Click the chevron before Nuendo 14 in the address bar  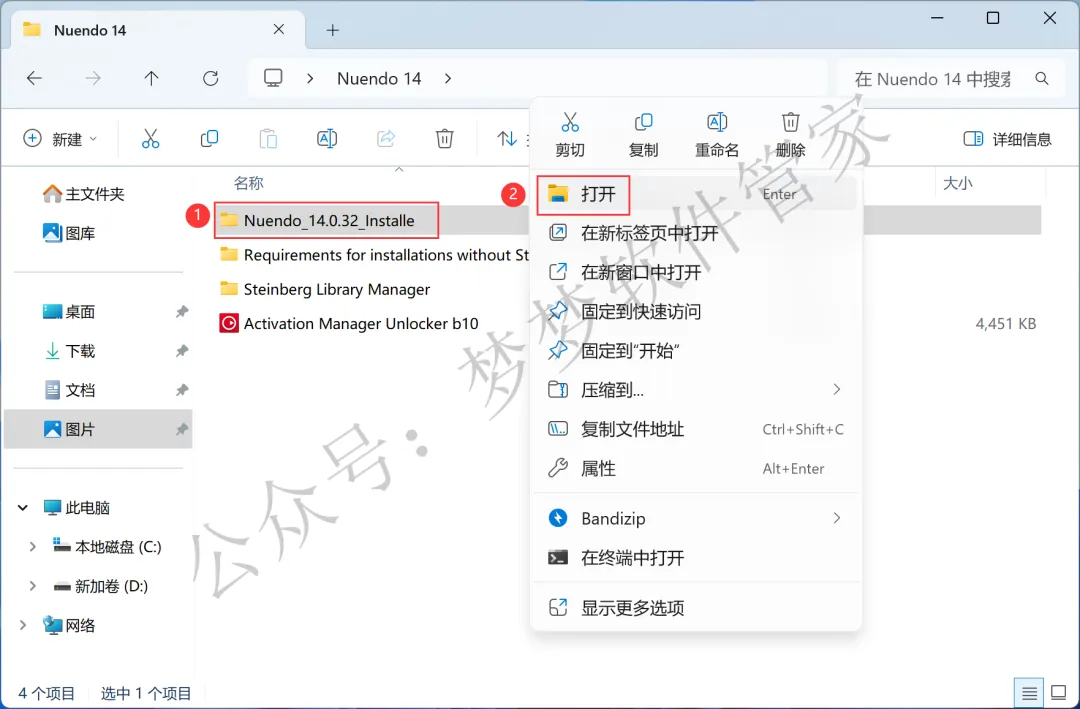(x=310, y=79)
